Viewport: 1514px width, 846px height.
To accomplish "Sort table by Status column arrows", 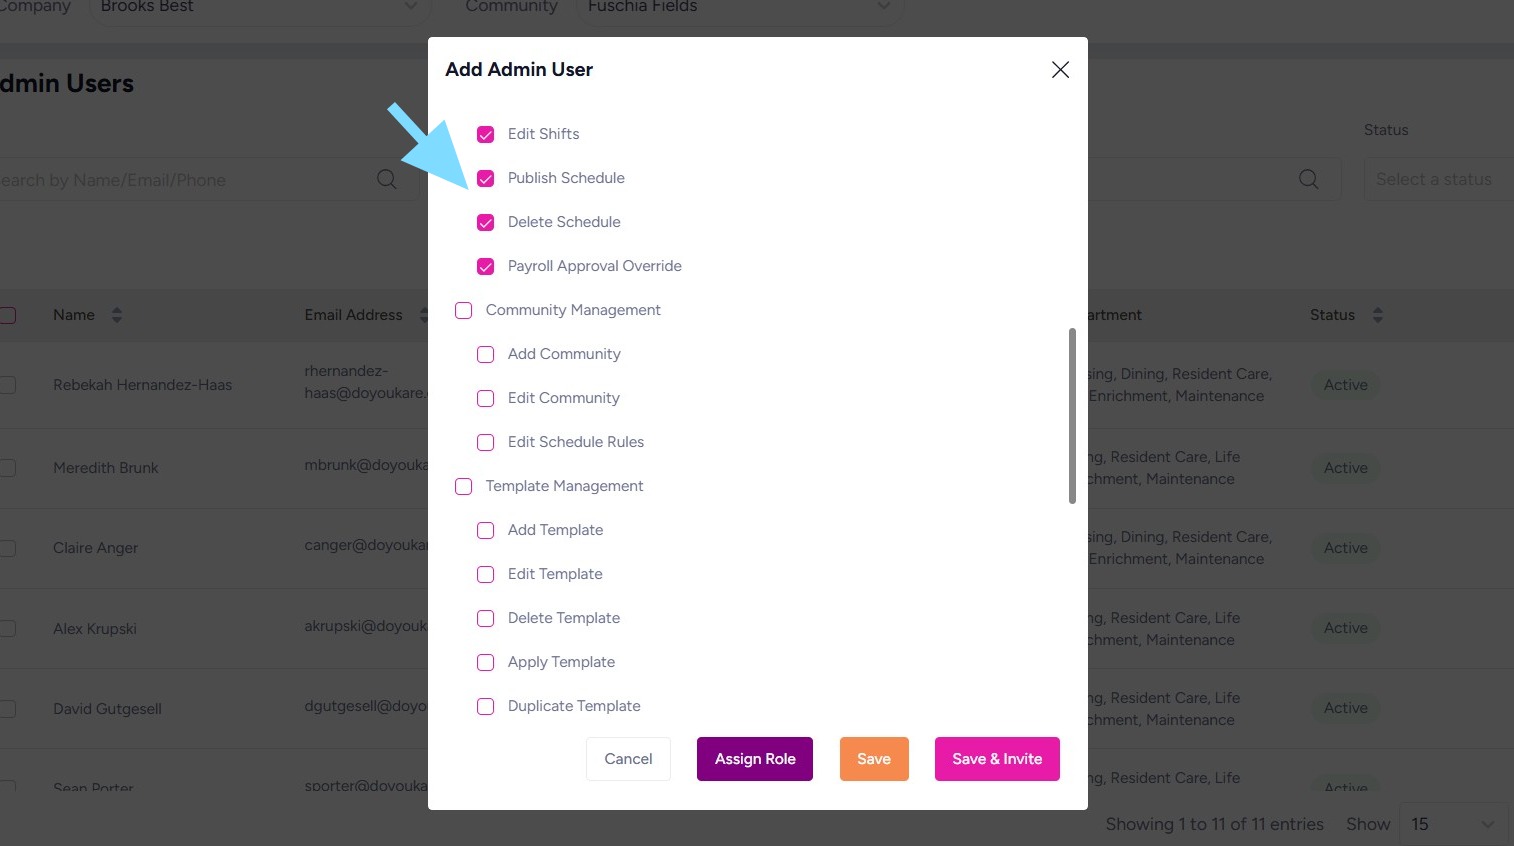I will [1377, 315].
